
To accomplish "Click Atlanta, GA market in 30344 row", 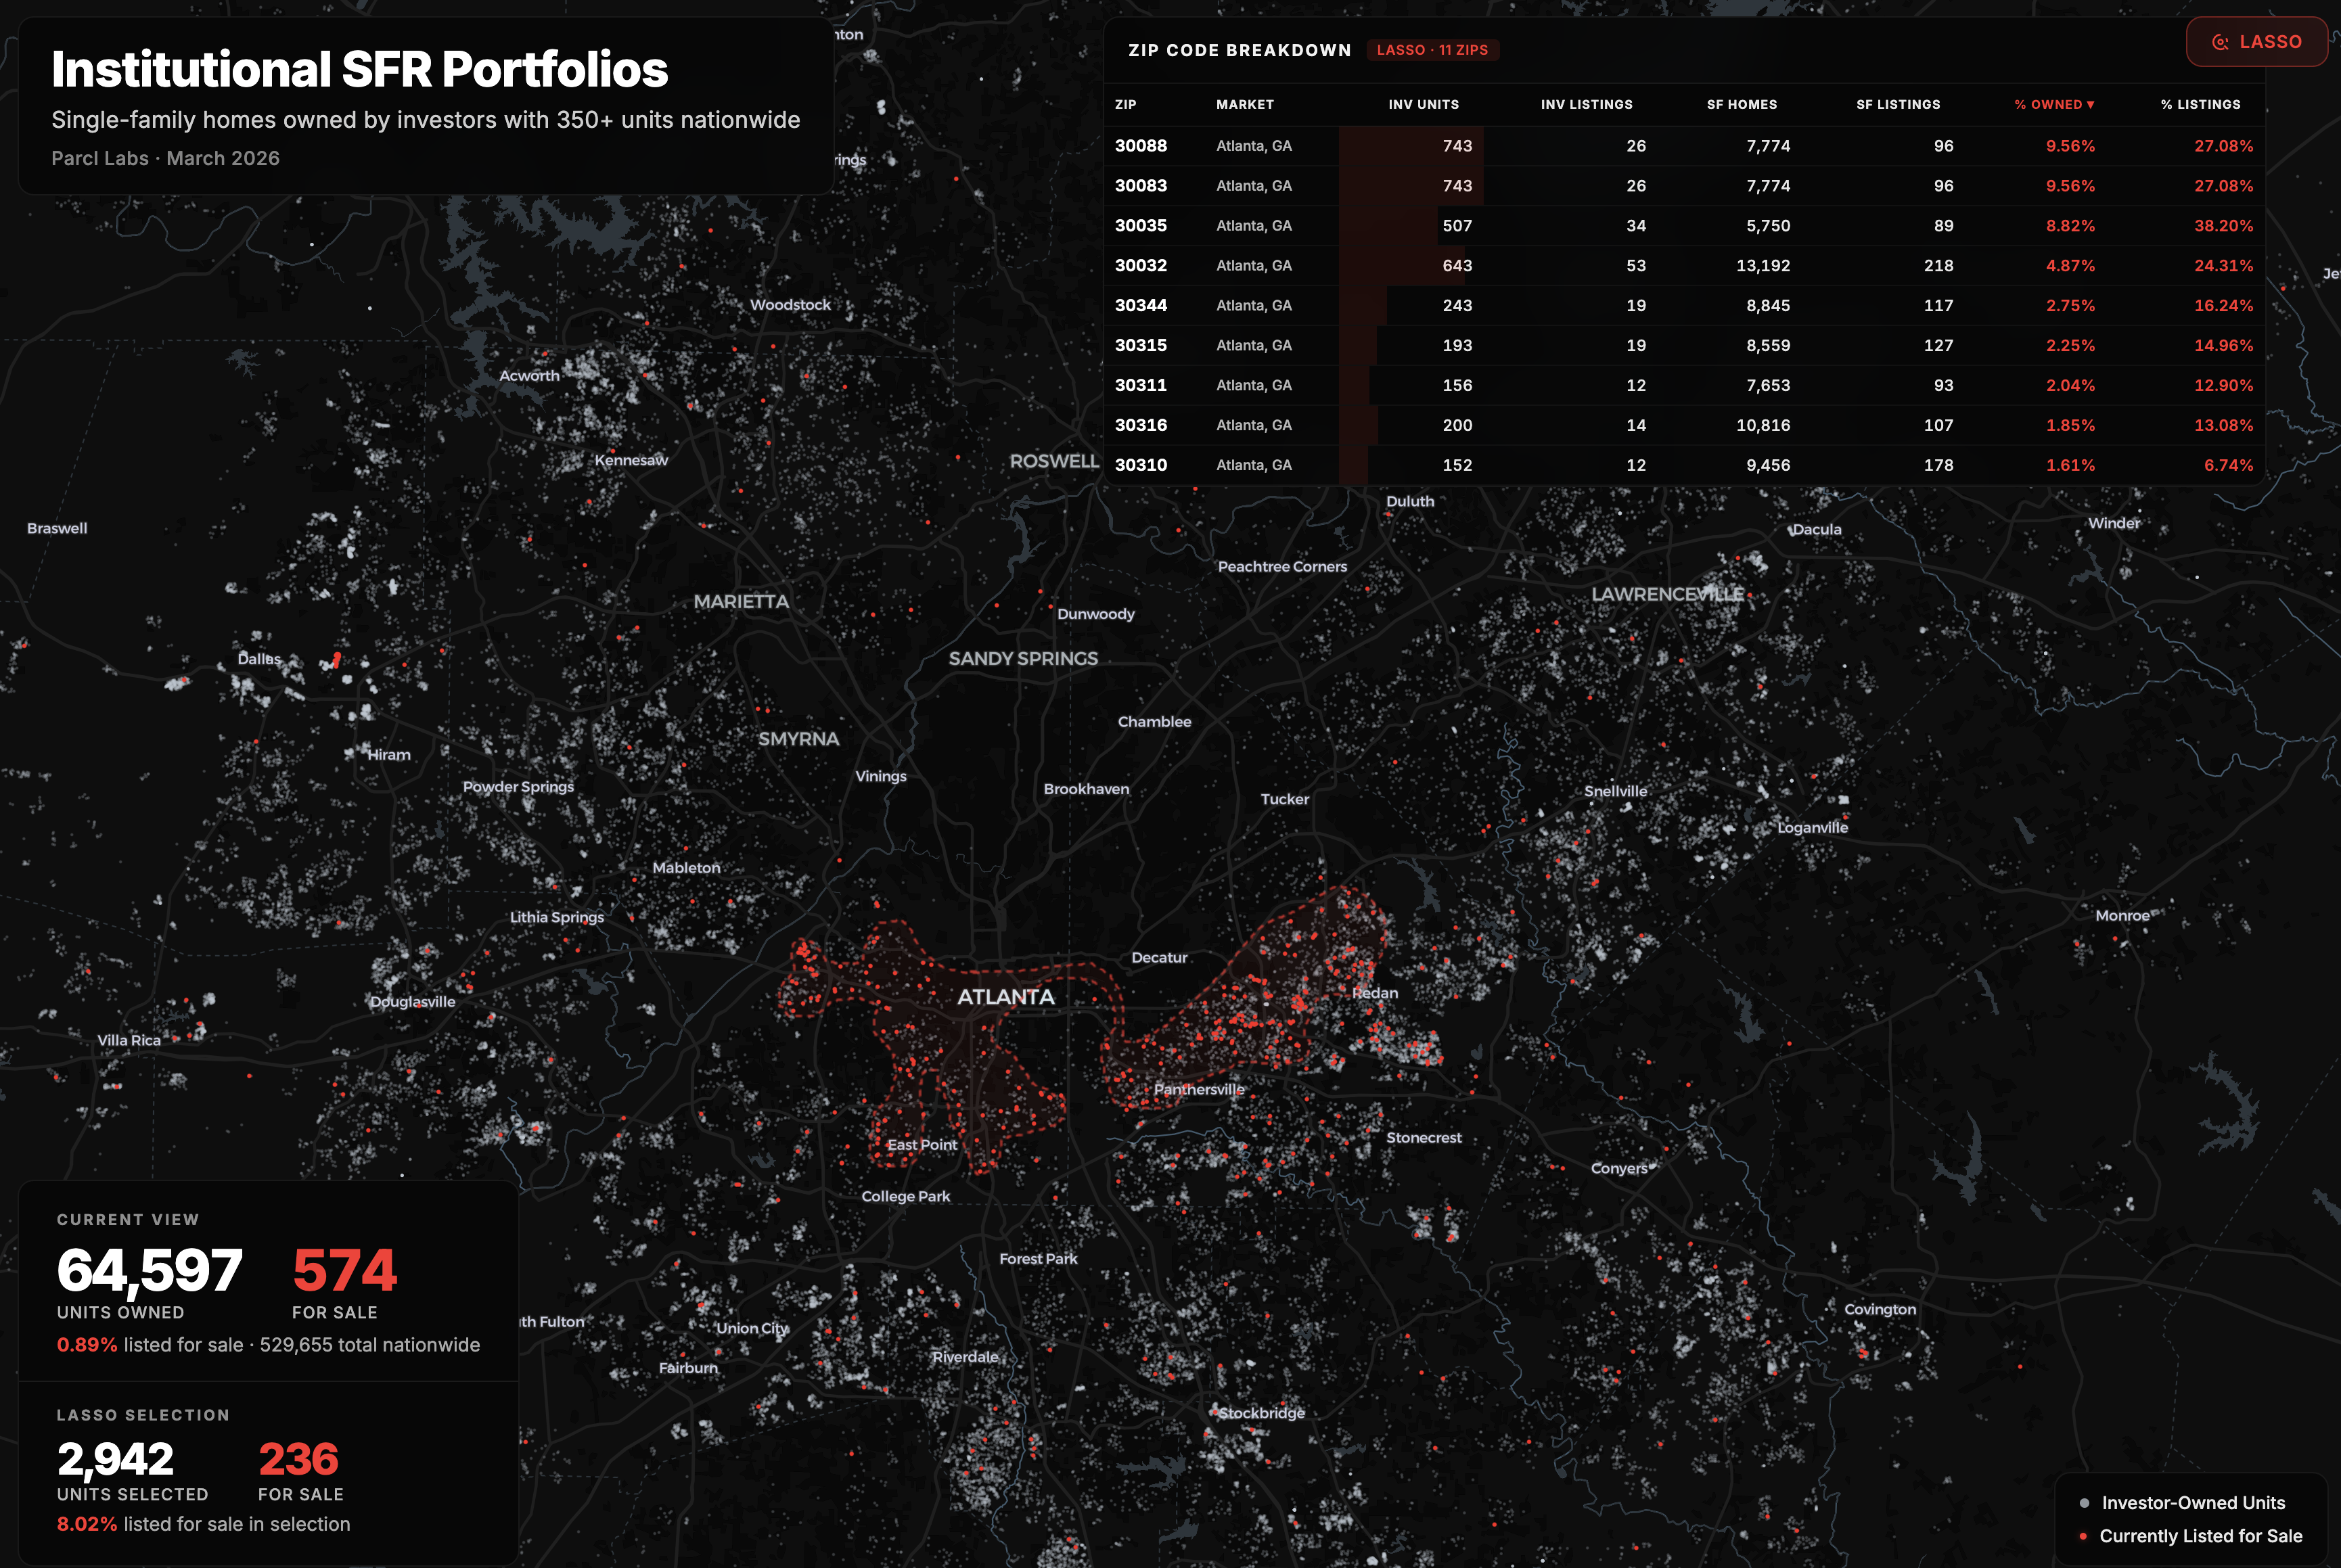I will [x=1254, y=306].
